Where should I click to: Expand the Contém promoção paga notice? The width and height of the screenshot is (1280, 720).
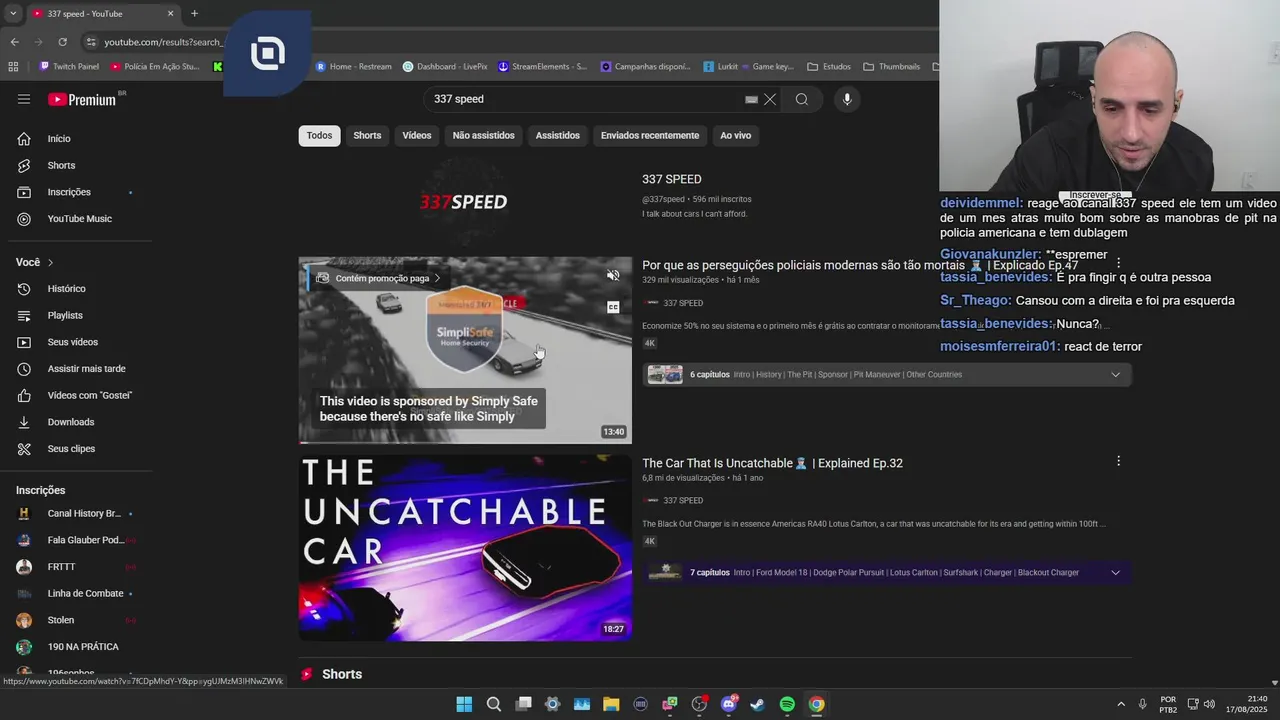[380, 278]
